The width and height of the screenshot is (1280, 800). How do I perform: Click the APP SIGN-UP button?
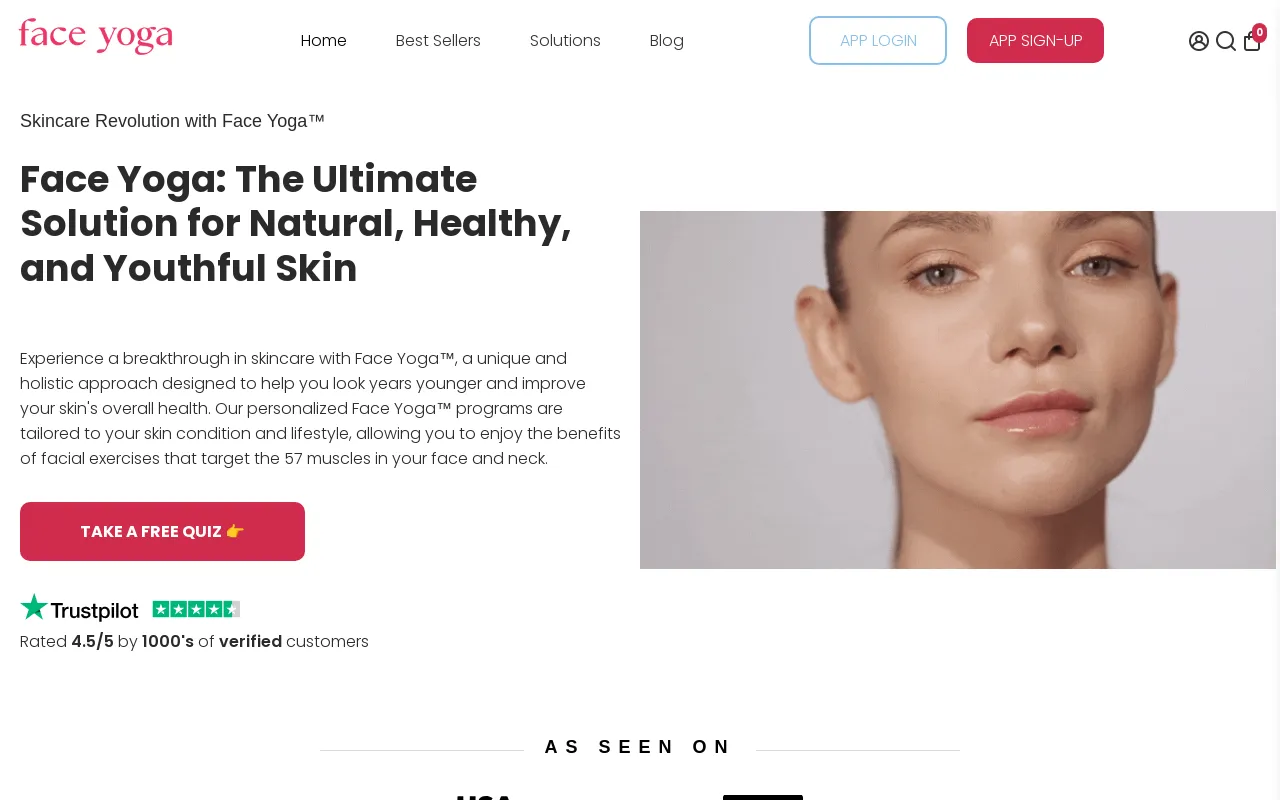click(x=1035, y=41)
